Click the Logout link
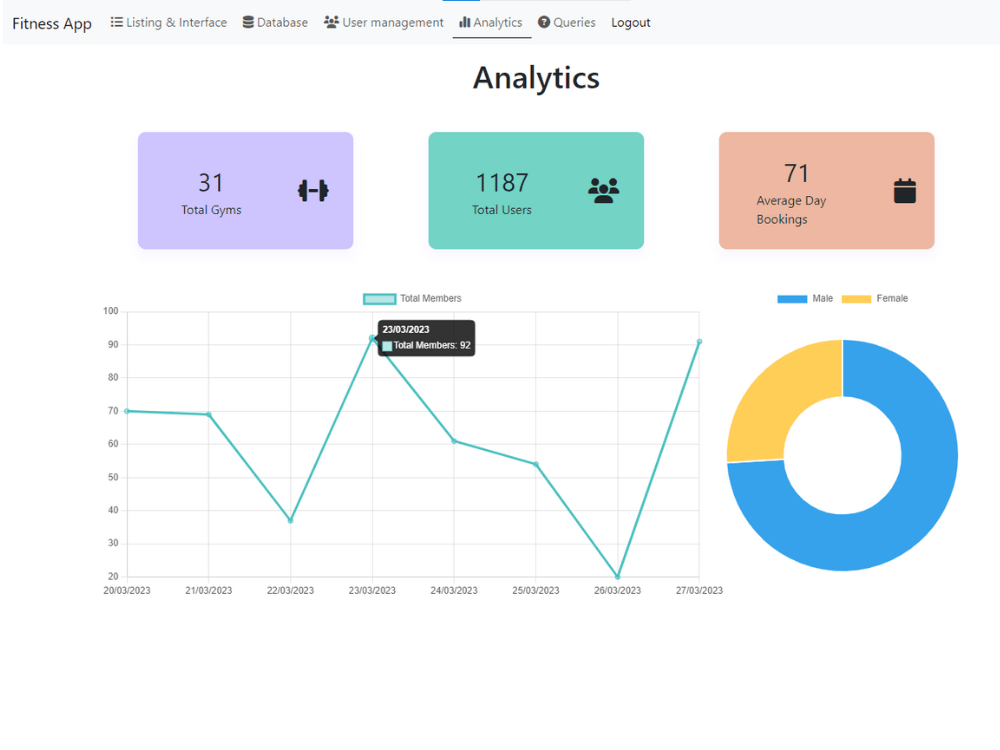 click(x=631, y=22)
